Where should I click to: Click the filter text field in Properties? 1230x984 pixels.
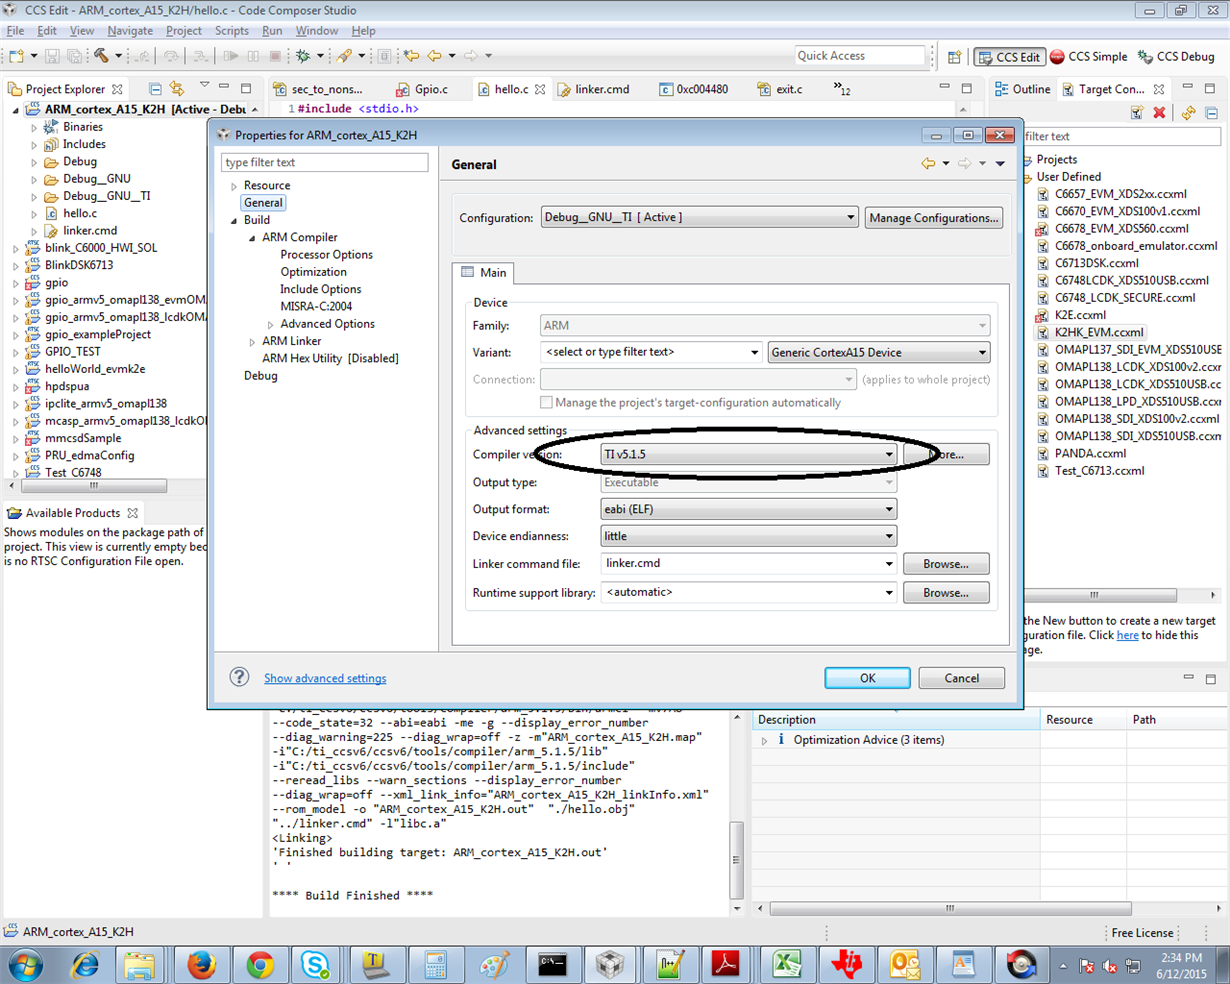coord(325,162)
